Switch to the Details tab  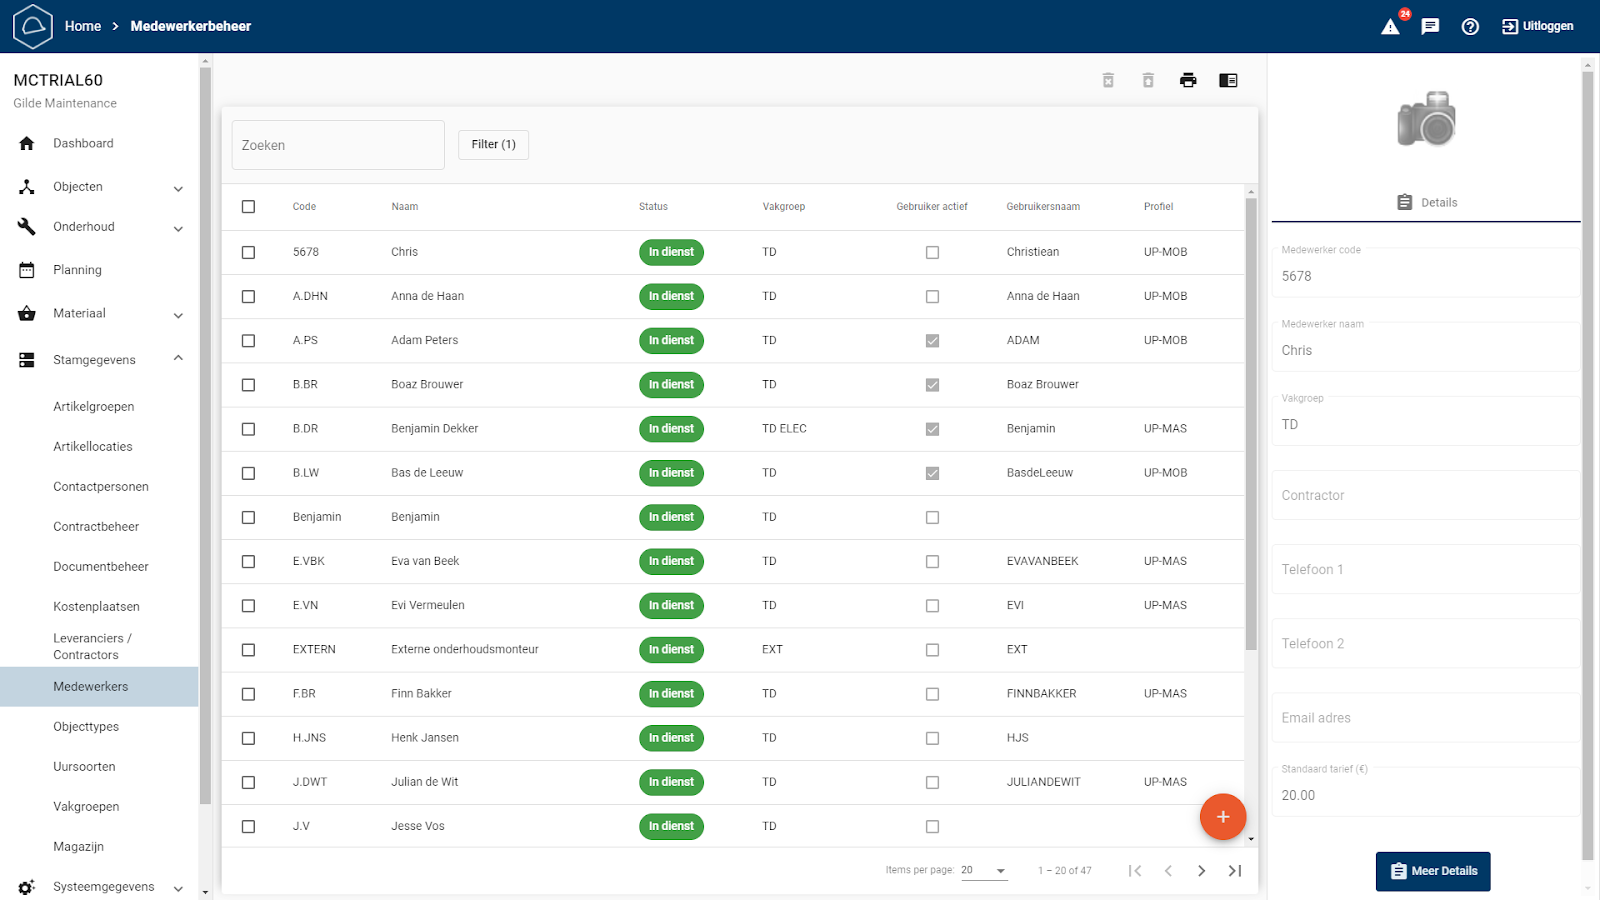1427,203
